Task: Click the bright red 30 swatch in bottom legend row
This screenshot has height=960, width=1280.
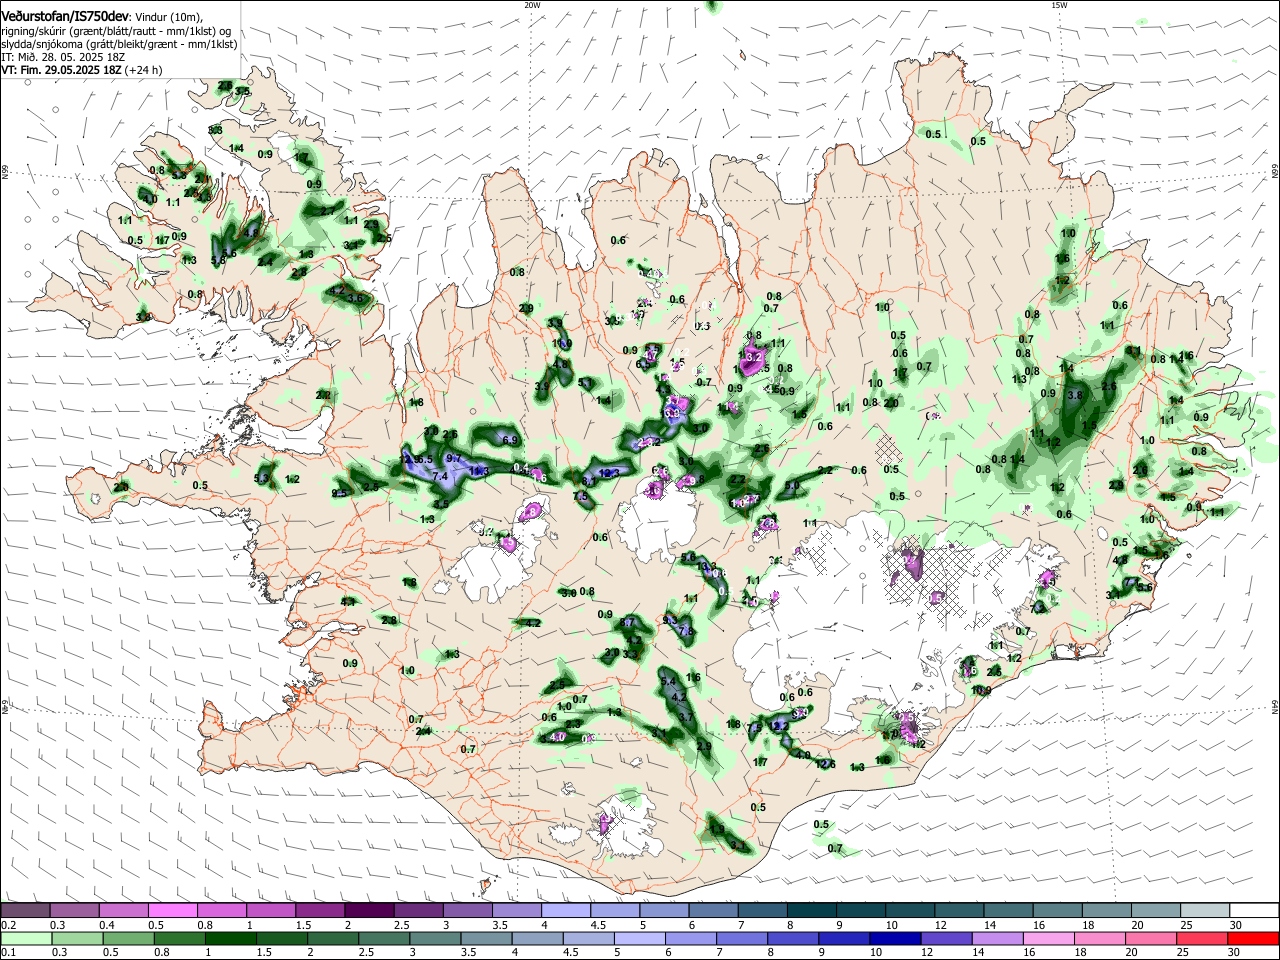Action: (1254, 938)
